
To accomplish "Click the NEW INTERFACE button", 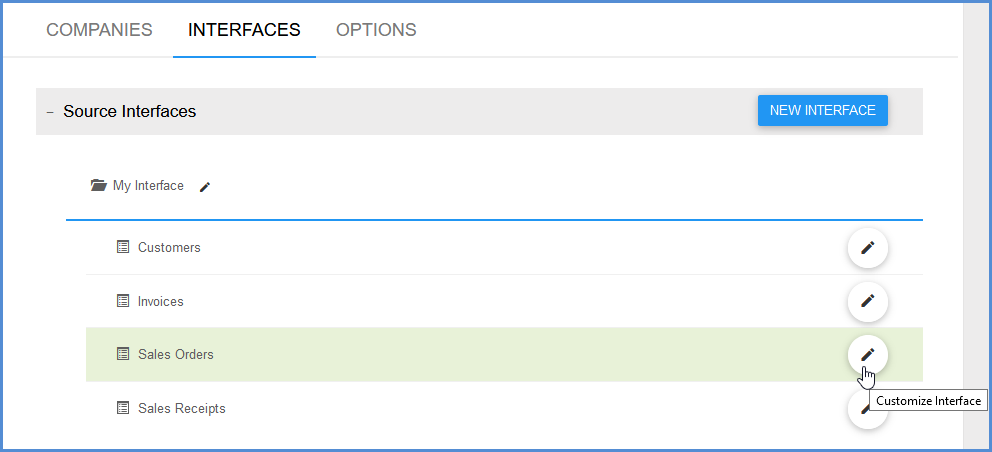I will click(x=822, y=111).
